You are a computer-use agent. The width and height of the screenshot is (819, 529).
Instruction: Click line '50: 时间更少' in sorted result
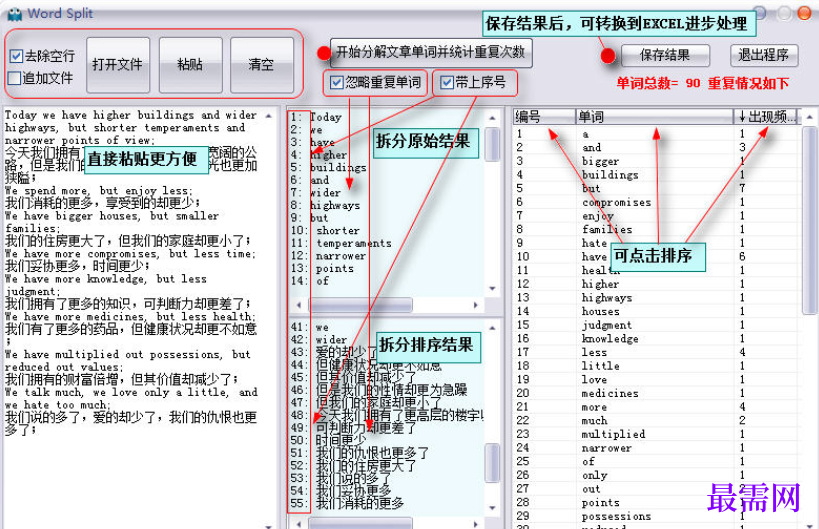click(x=329, y=440)
